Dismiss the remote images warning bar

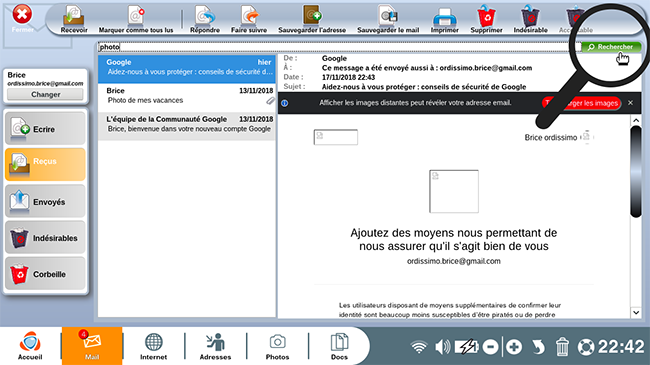click(x=631, y=102)
